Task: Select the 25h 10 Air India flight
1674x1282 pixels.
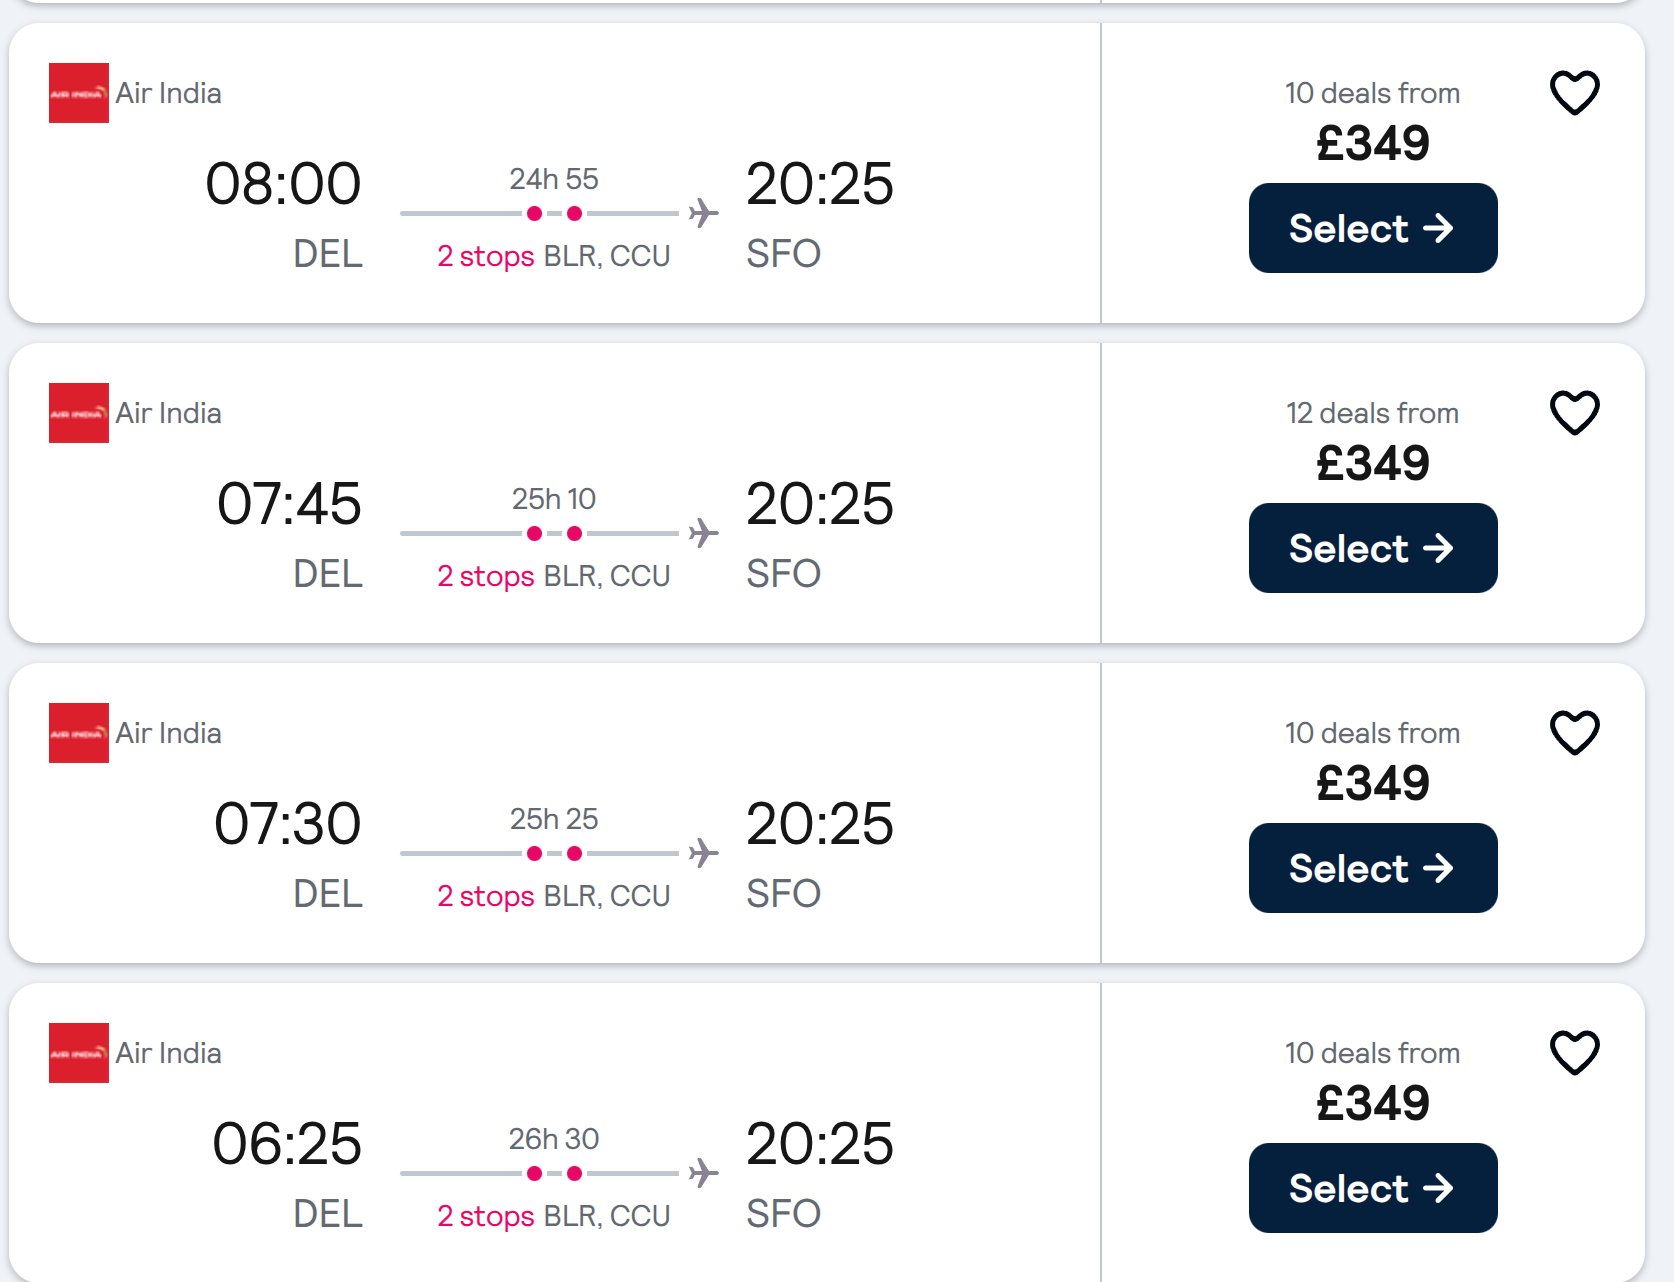Action: 1372,548
